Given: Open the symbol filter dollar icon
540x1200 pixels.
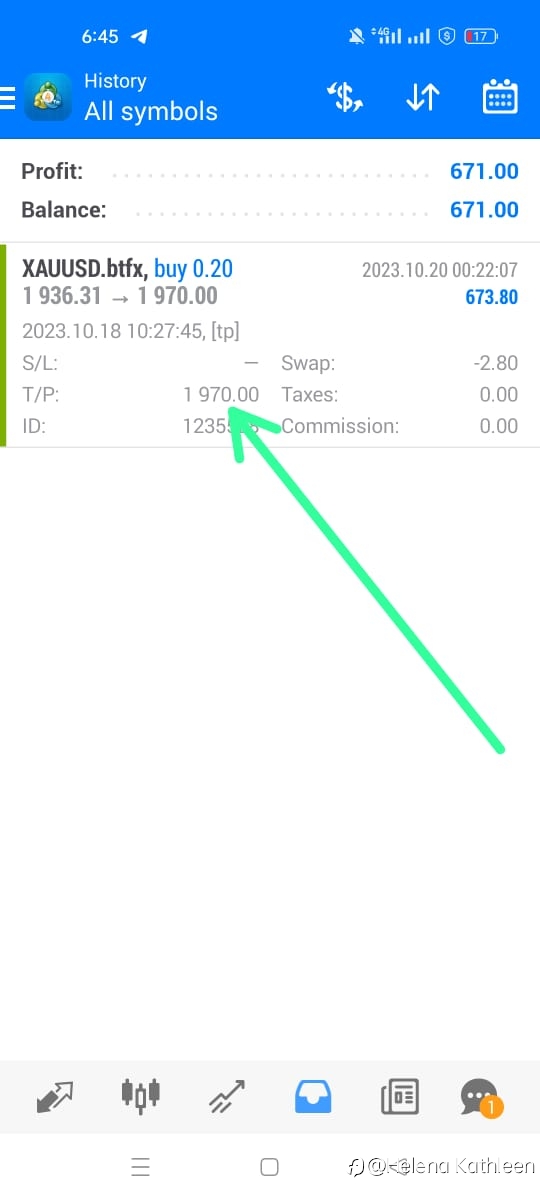Looking at the screenshot, I should [345, 97].
